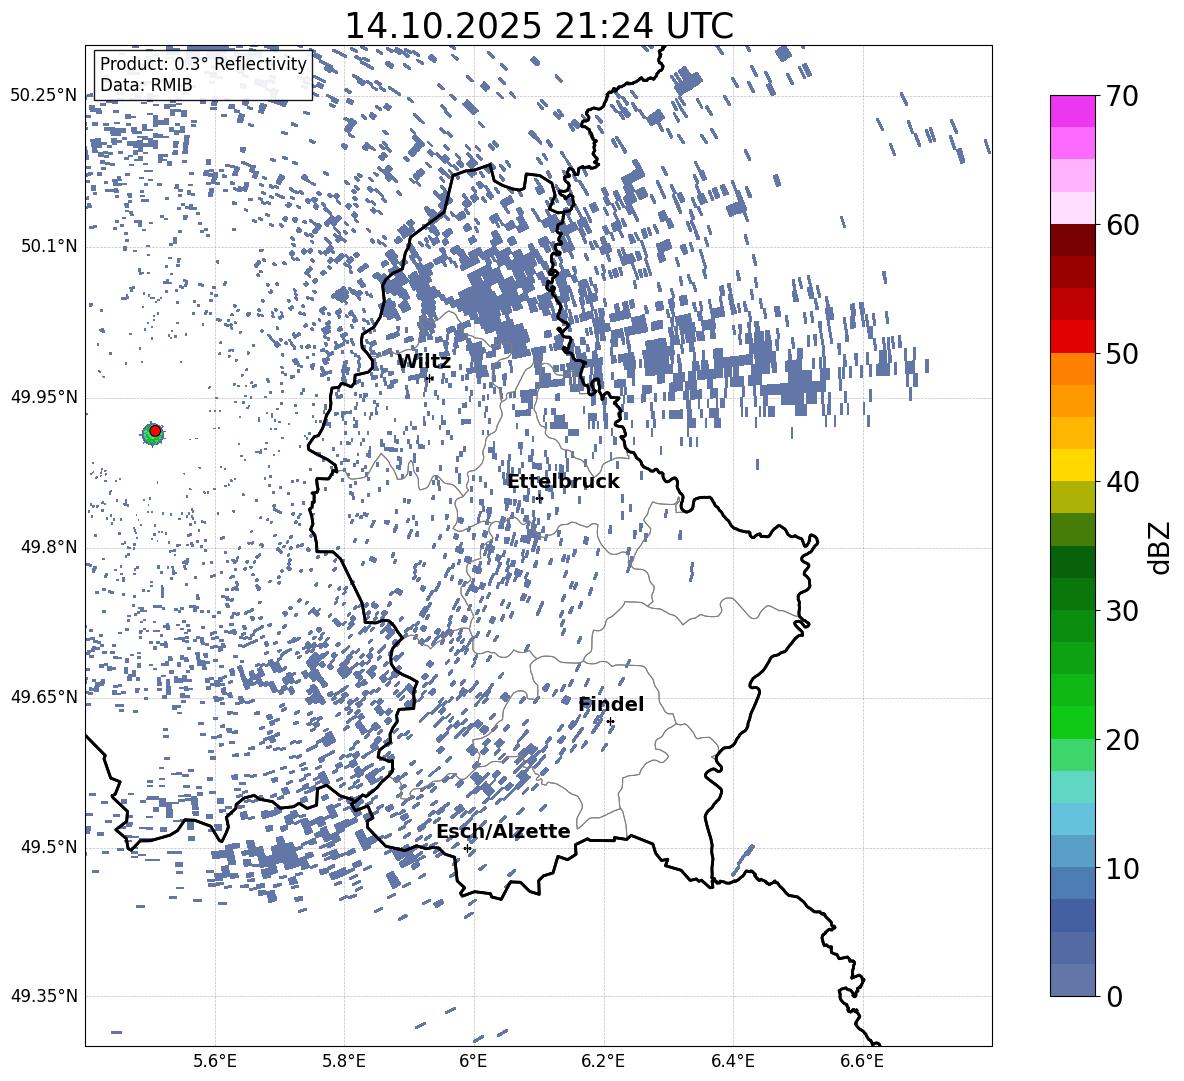The image size is (1184, 1081).
Task: Click the red radar site marker
Action: [155, 430]
